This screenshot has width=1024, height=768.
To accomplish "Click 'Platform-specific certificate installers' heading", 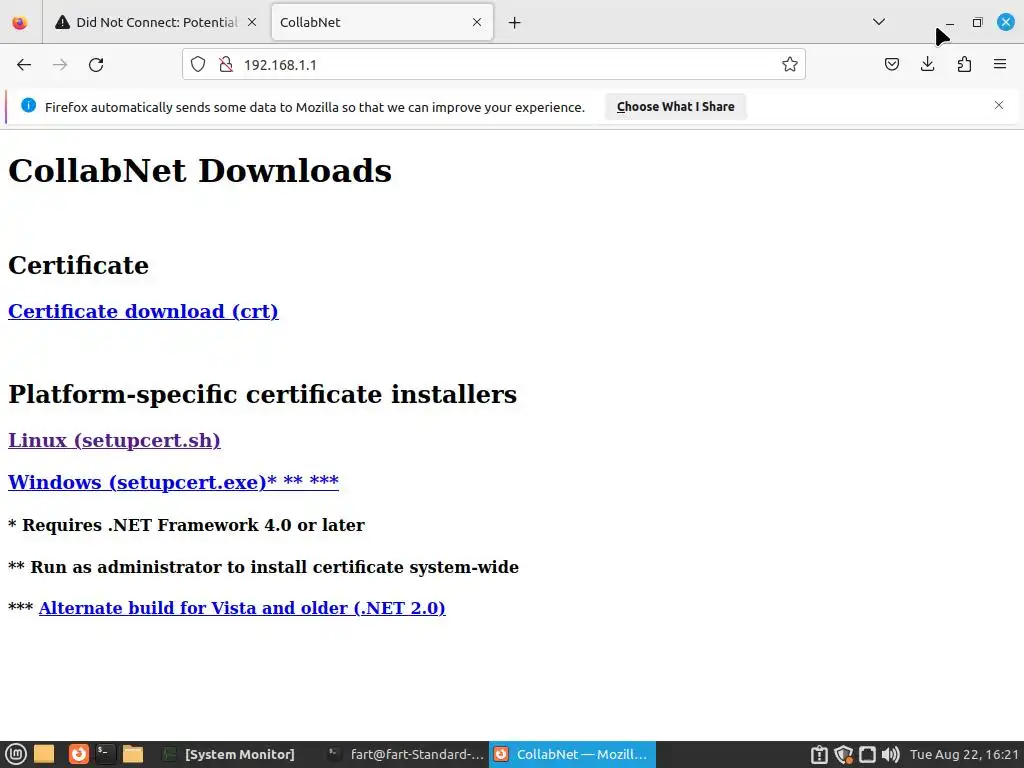I will 263,394.
